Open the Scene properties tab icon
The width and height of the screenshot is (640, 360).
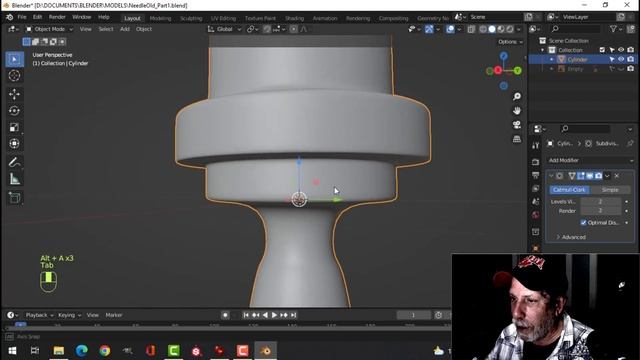pyautogui.click(x=536, y=202)
